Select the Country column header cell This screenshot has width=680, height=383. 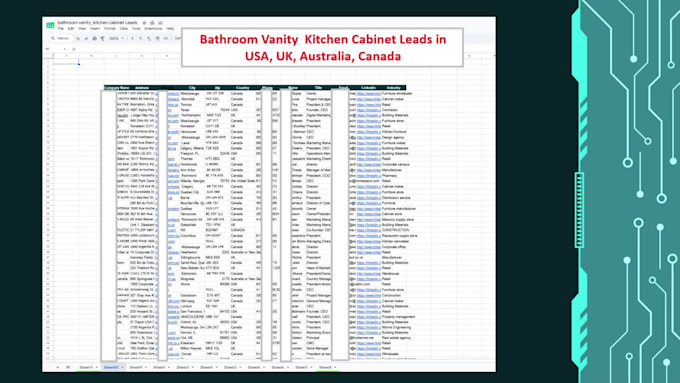pyautogui.click(x=242, y=88)
